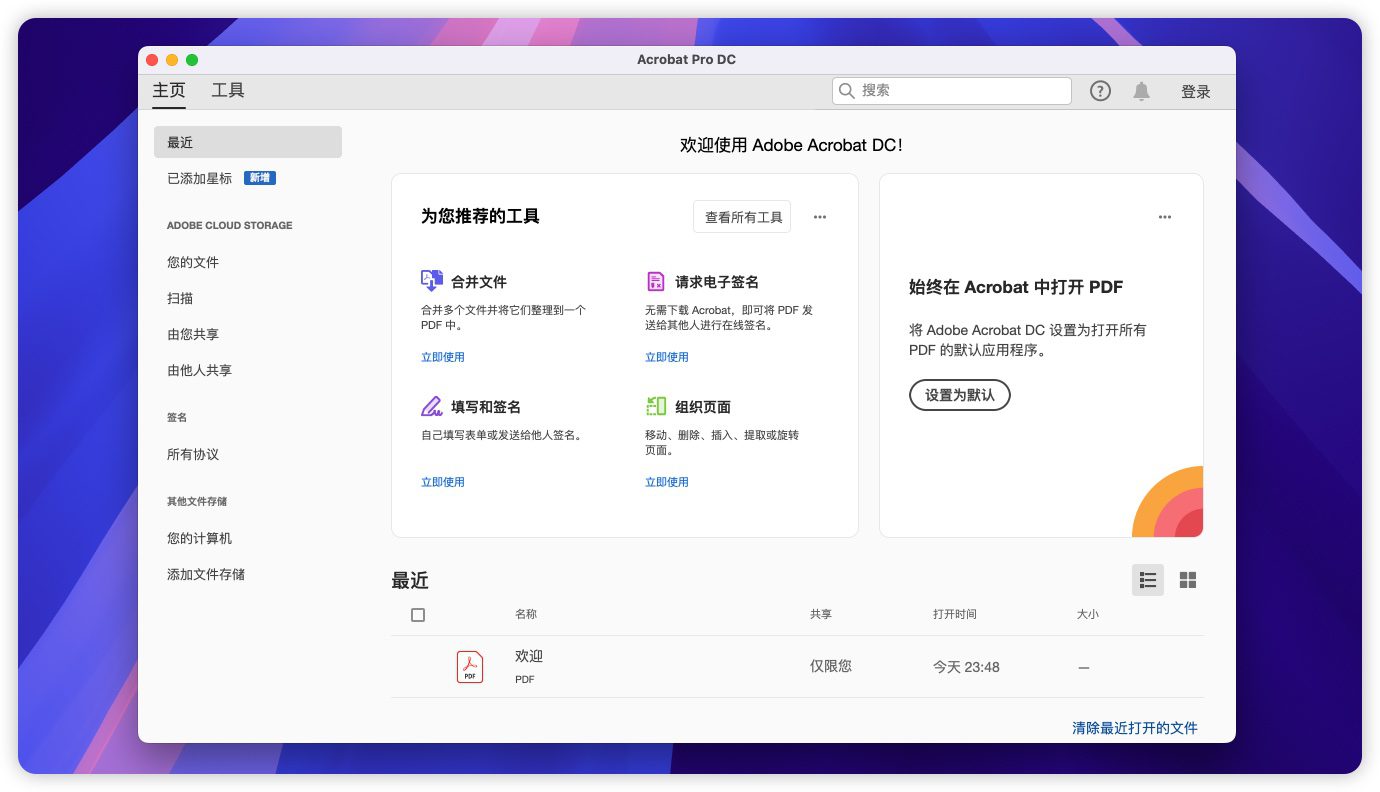
Task: Click the 今天 23:48 opened time cell
Action: 966,667
